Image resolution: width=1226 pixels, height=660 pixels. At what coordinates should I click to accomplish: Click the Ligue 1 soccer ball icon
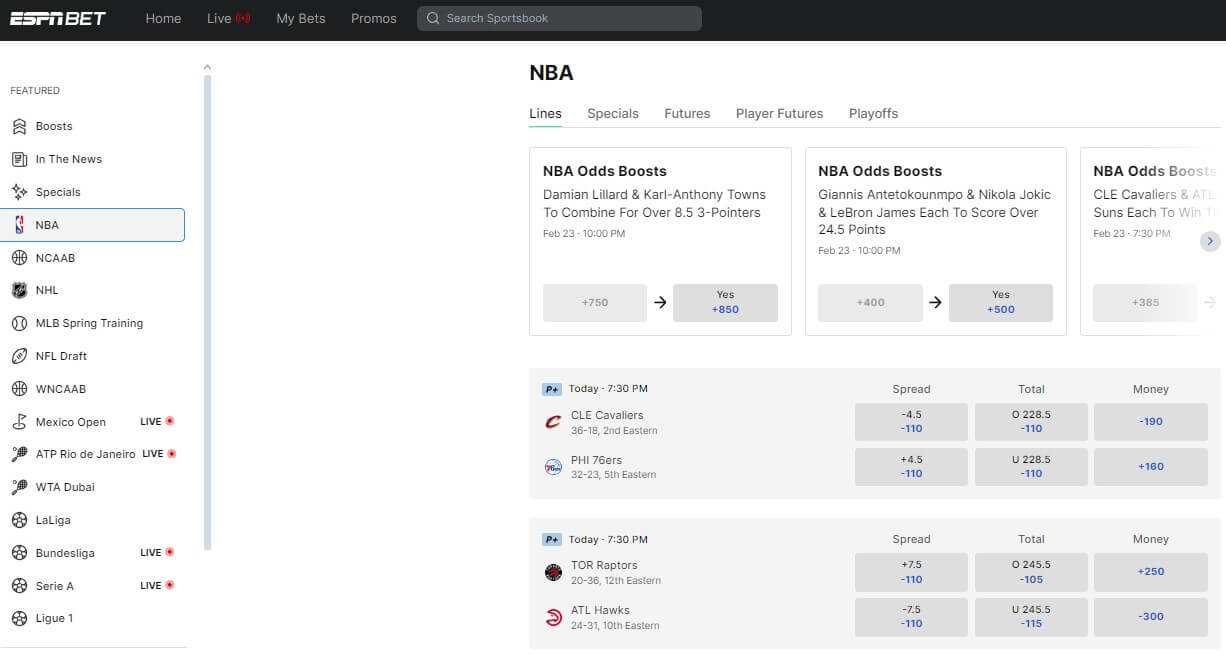click(19, 618)
